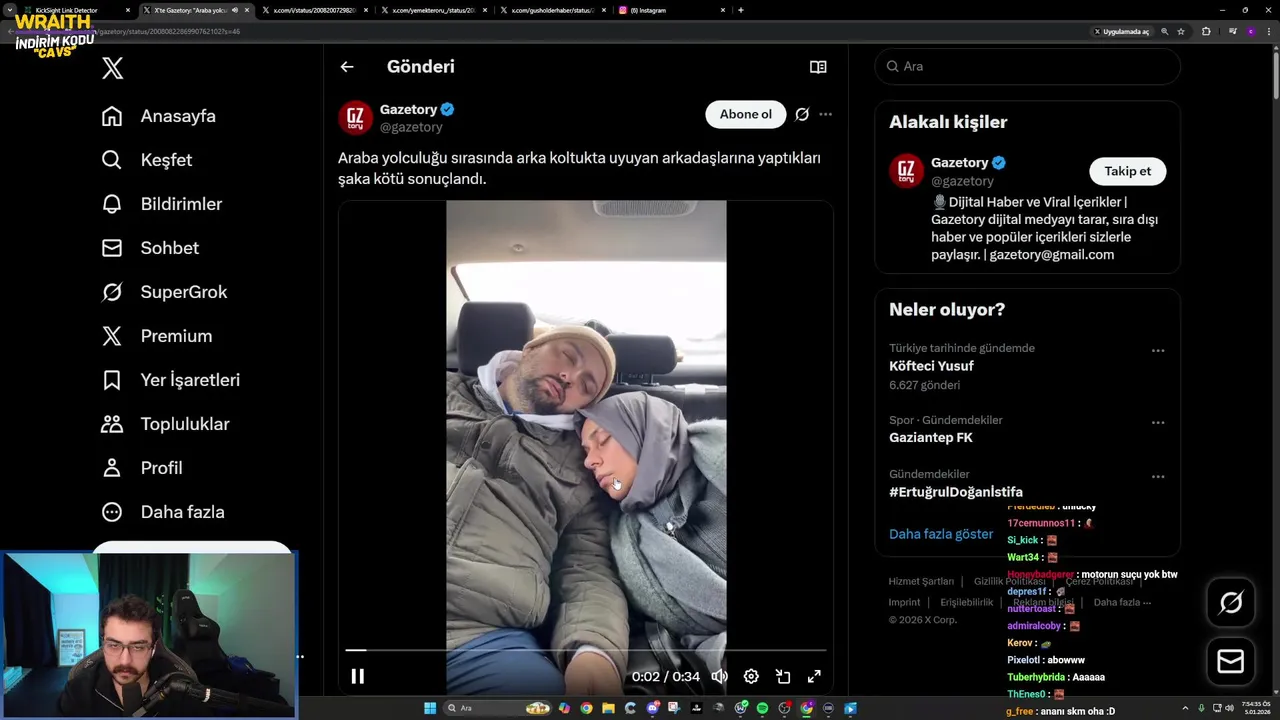Open Chrome from the taskbar
This screenshot has width=1280, height=720.
586,708
